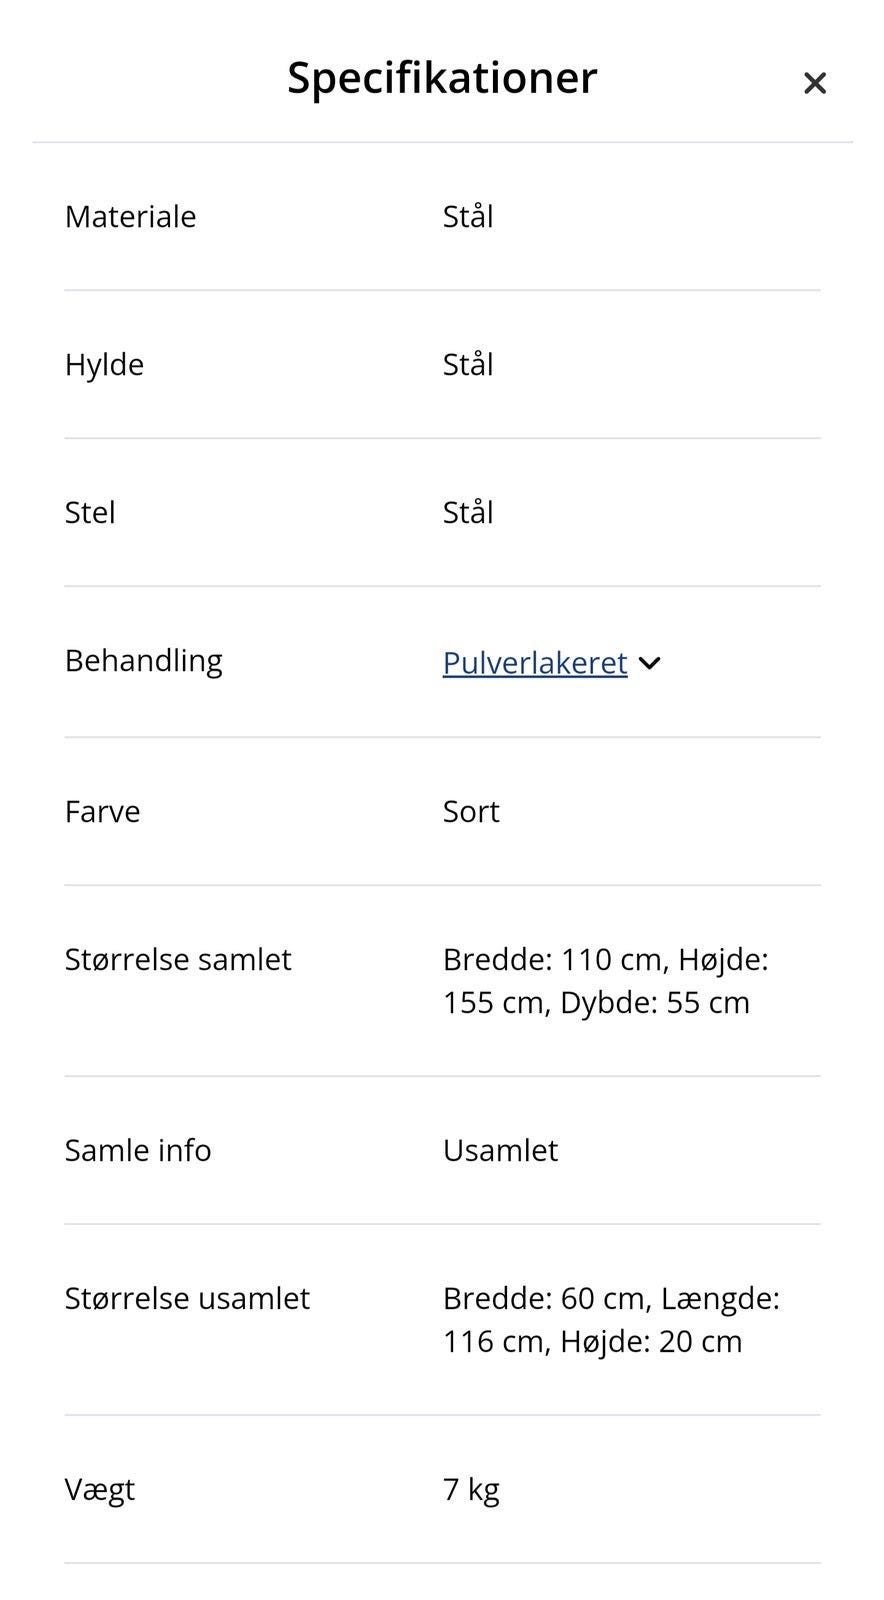
Task: Click the Hylde specification label
Action: (104, 364)
